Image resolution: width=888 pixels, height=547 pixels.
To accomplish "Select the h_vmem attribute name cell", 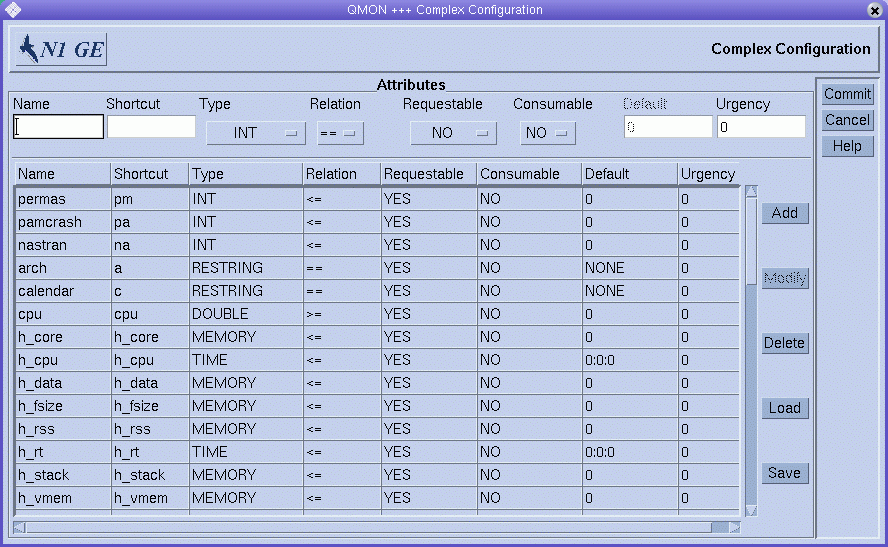I will click(63, 498).
